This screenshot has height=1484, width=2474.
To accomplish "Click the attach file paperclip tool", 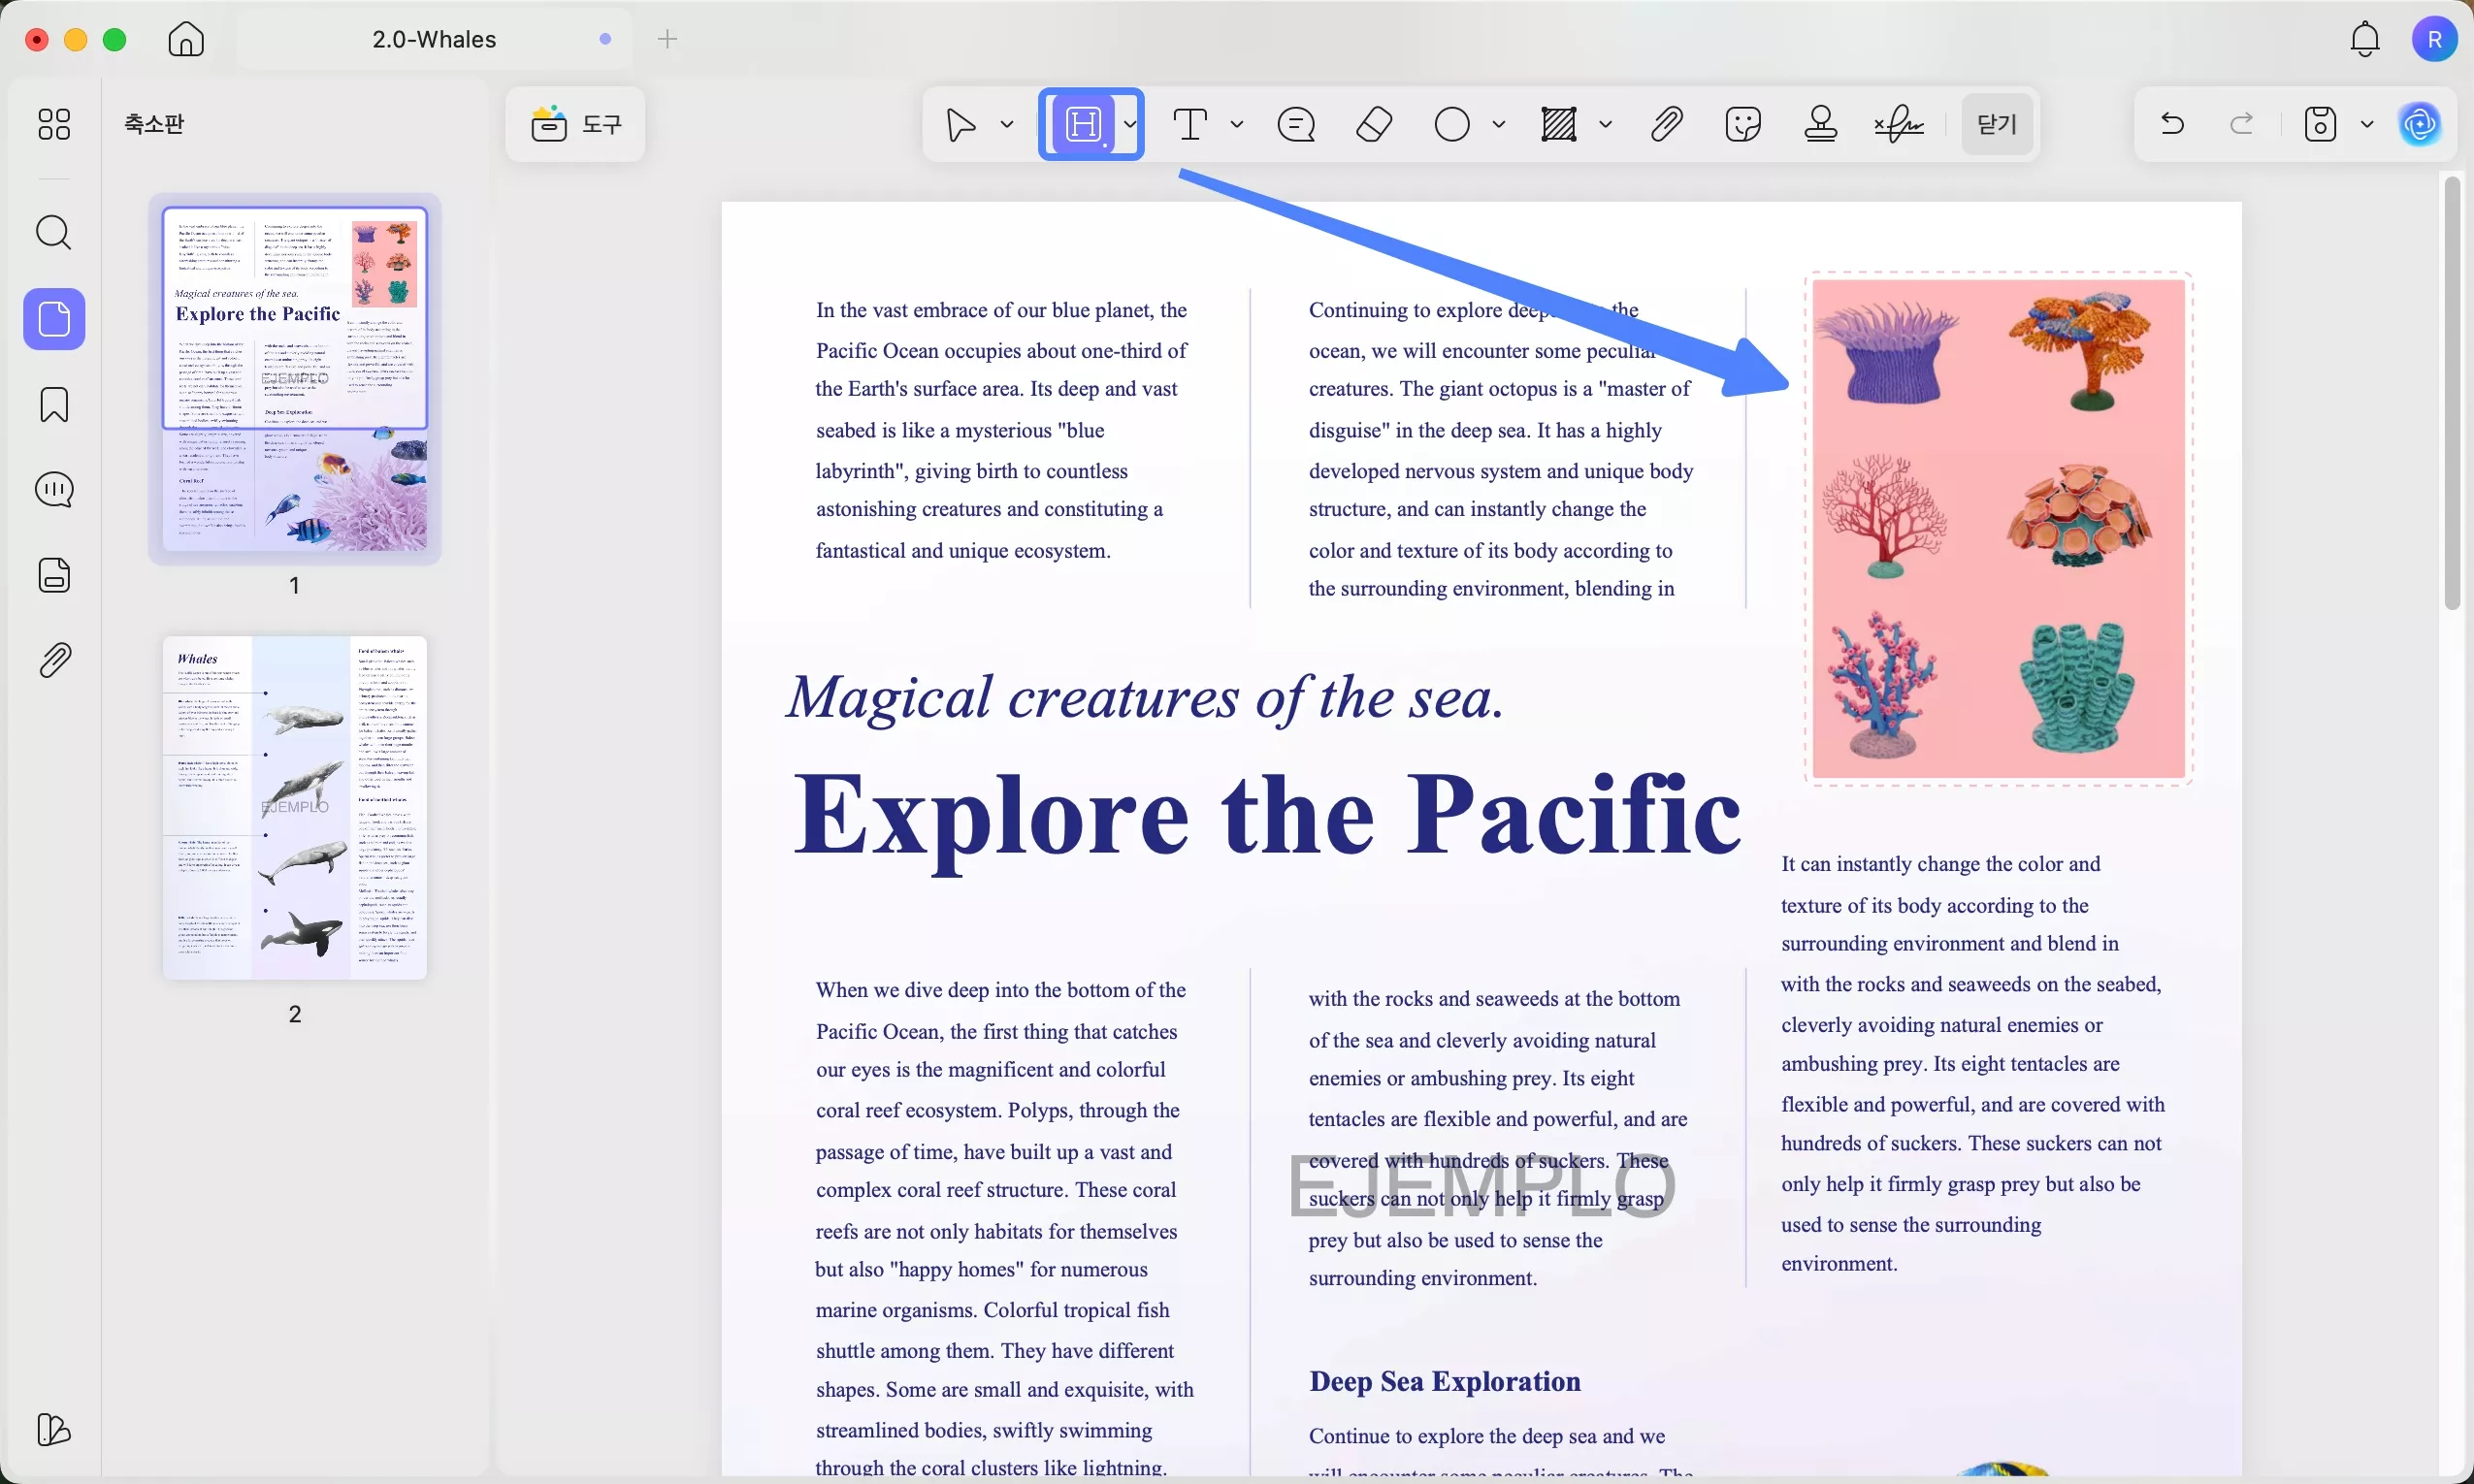I will 1666,125.
